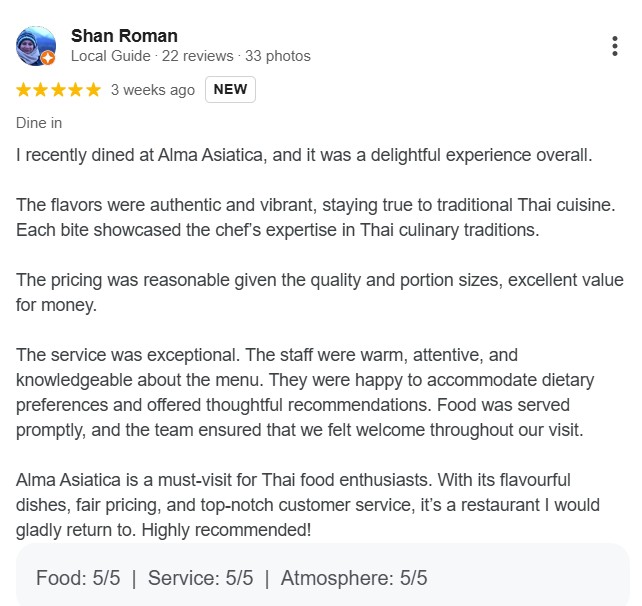Click the "Dine in" label
Screen dimensions: 642x606
click(x=39, y=123)
